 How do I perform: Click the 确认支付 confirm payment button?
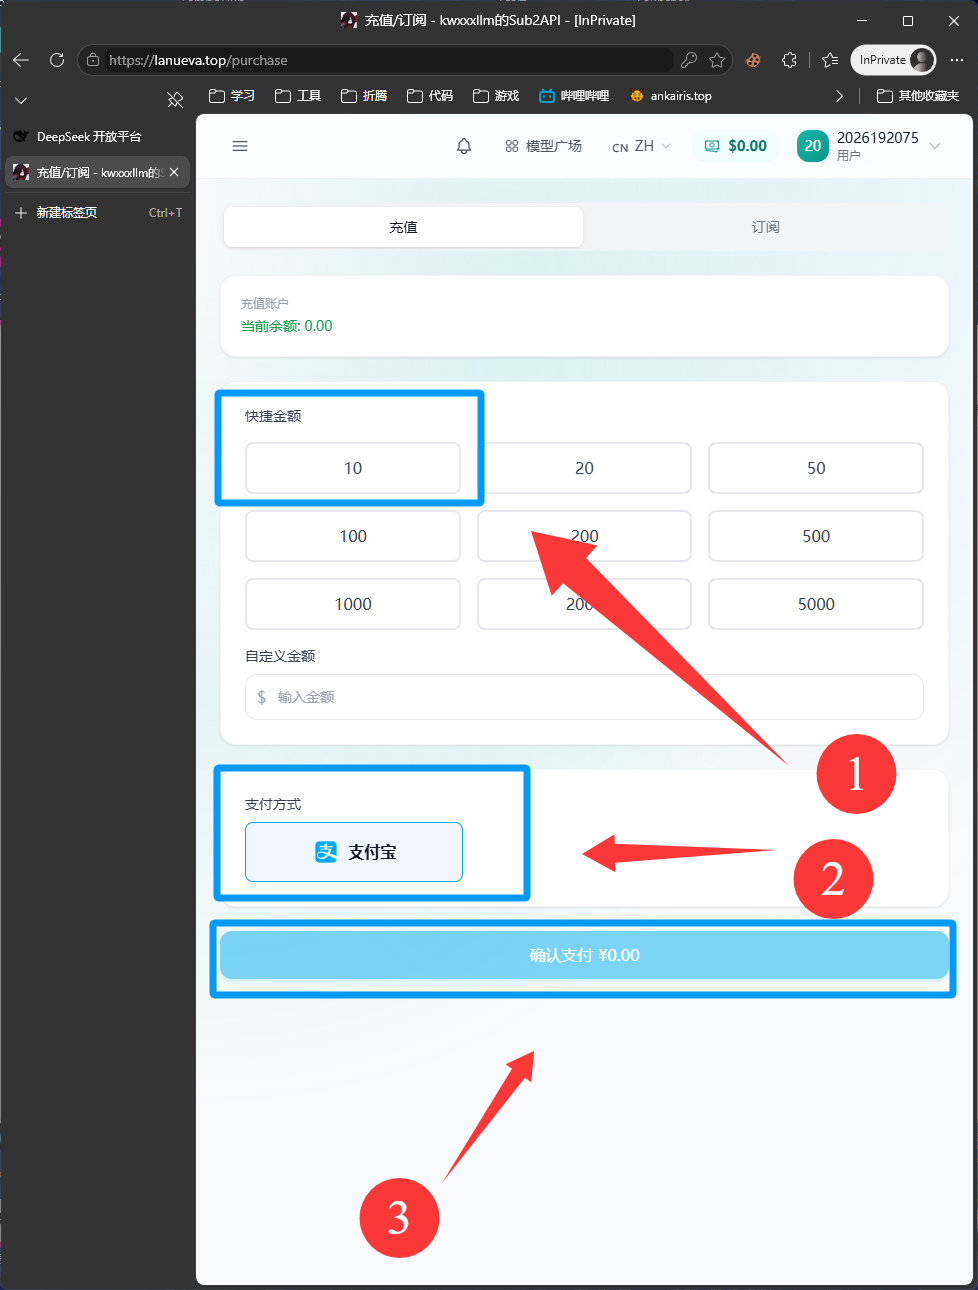click(x=584, y=955)
